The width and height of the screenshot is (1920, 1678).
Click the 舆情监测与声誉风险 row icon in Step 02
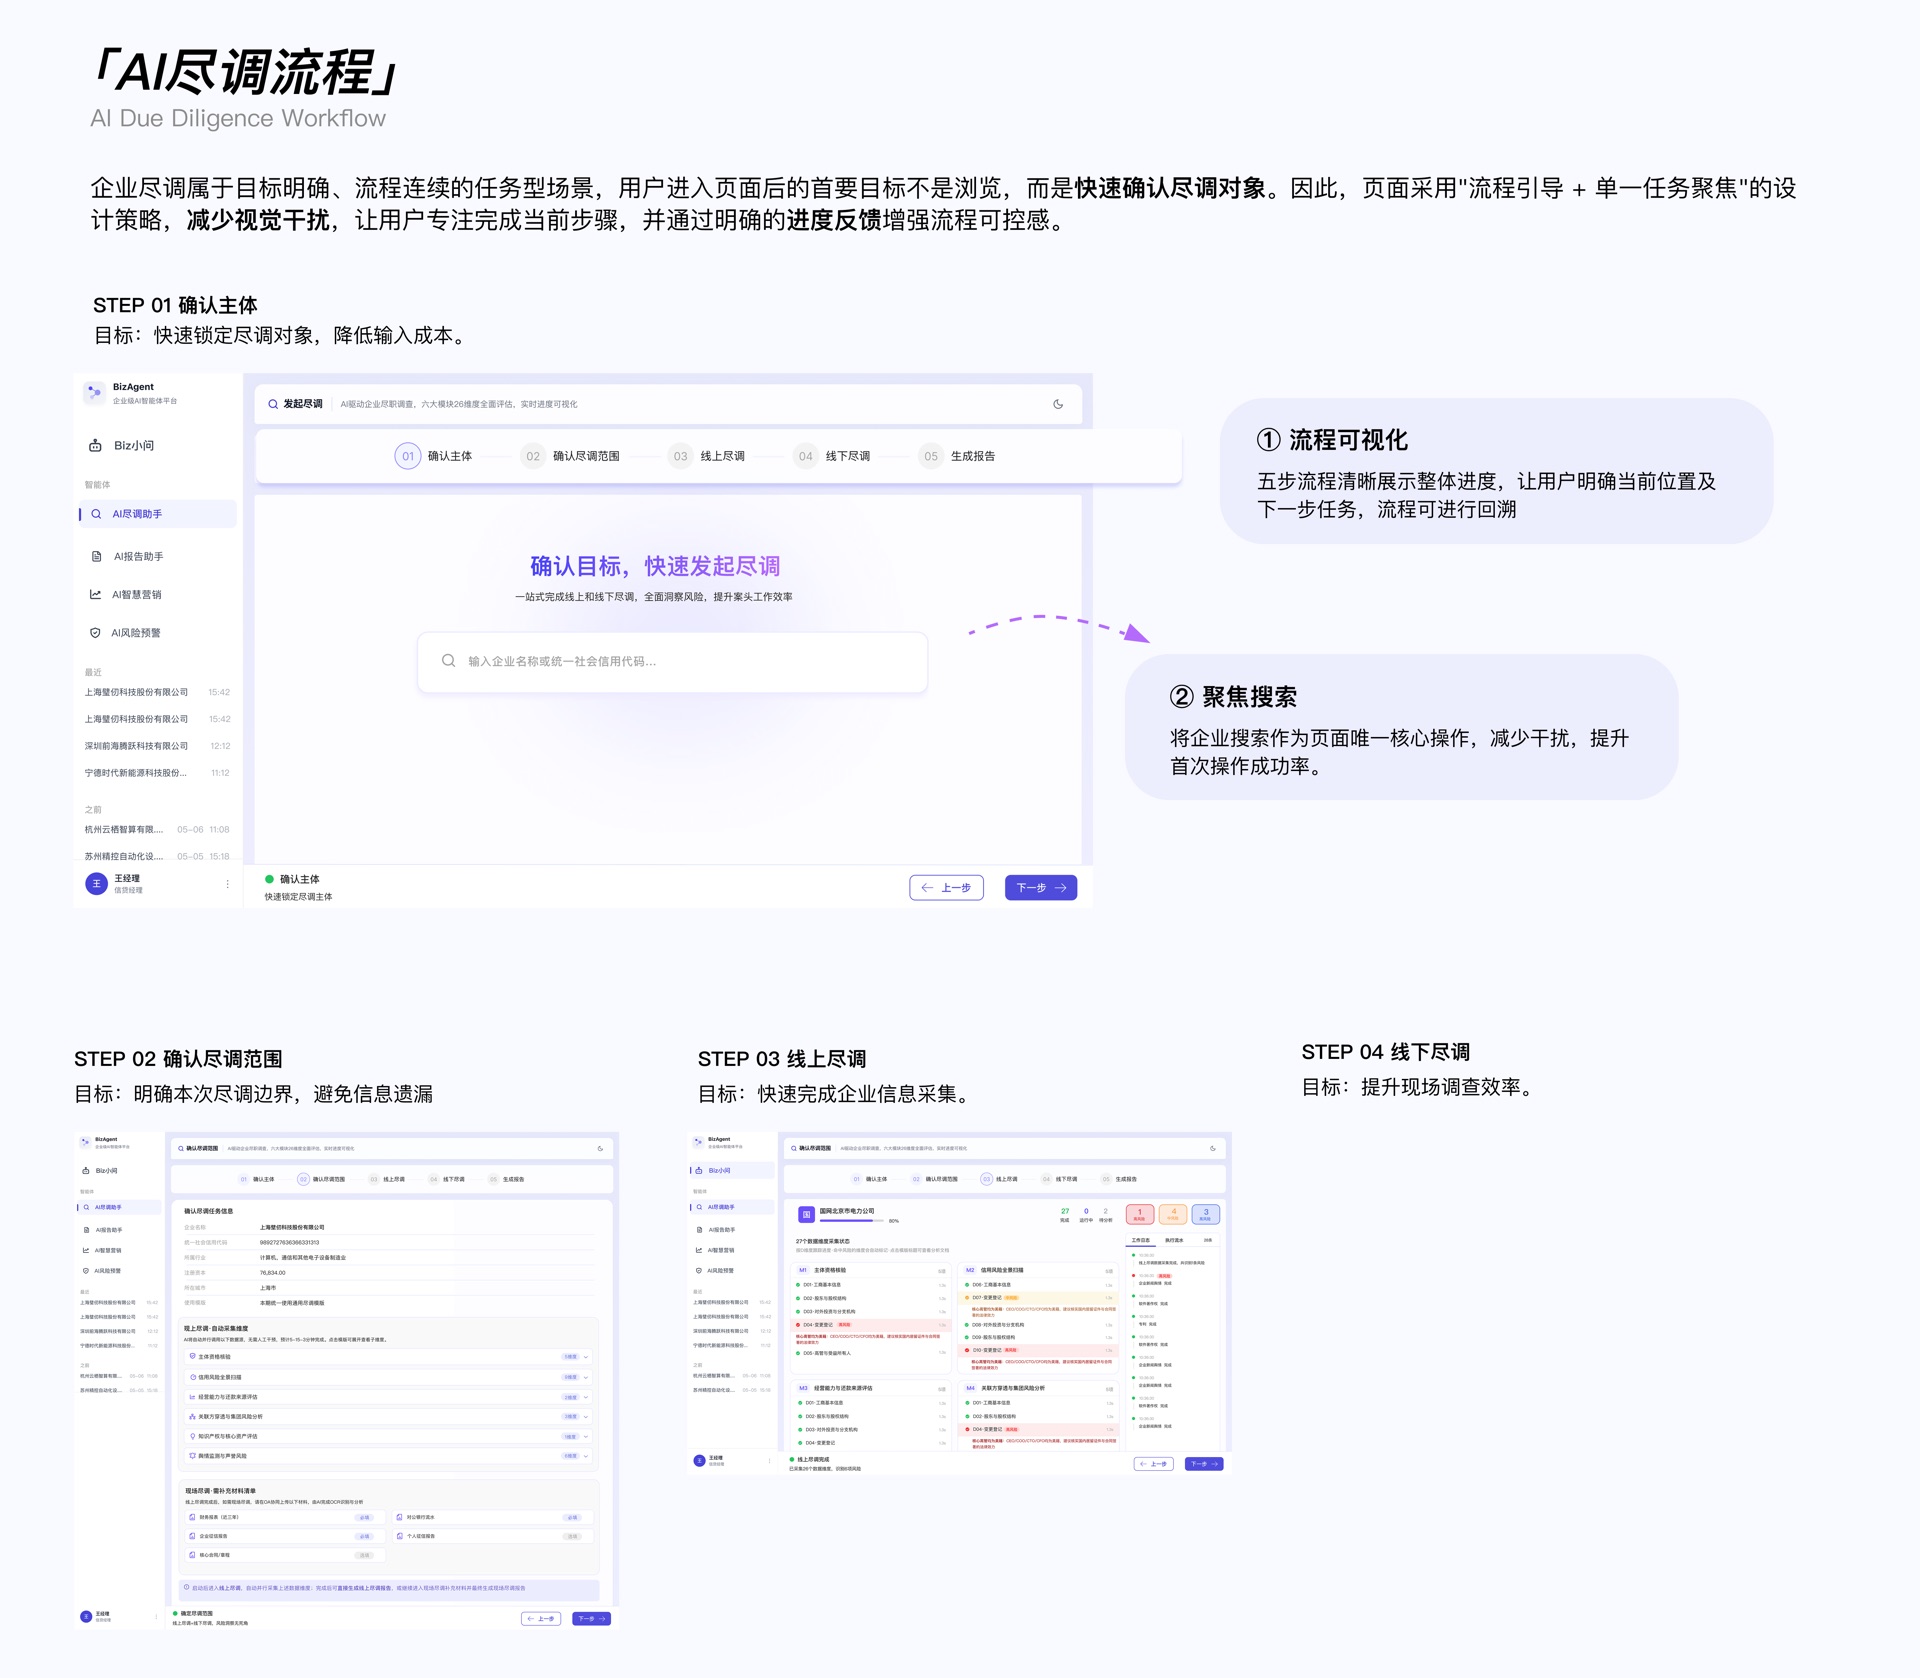tap(192, 1456)
